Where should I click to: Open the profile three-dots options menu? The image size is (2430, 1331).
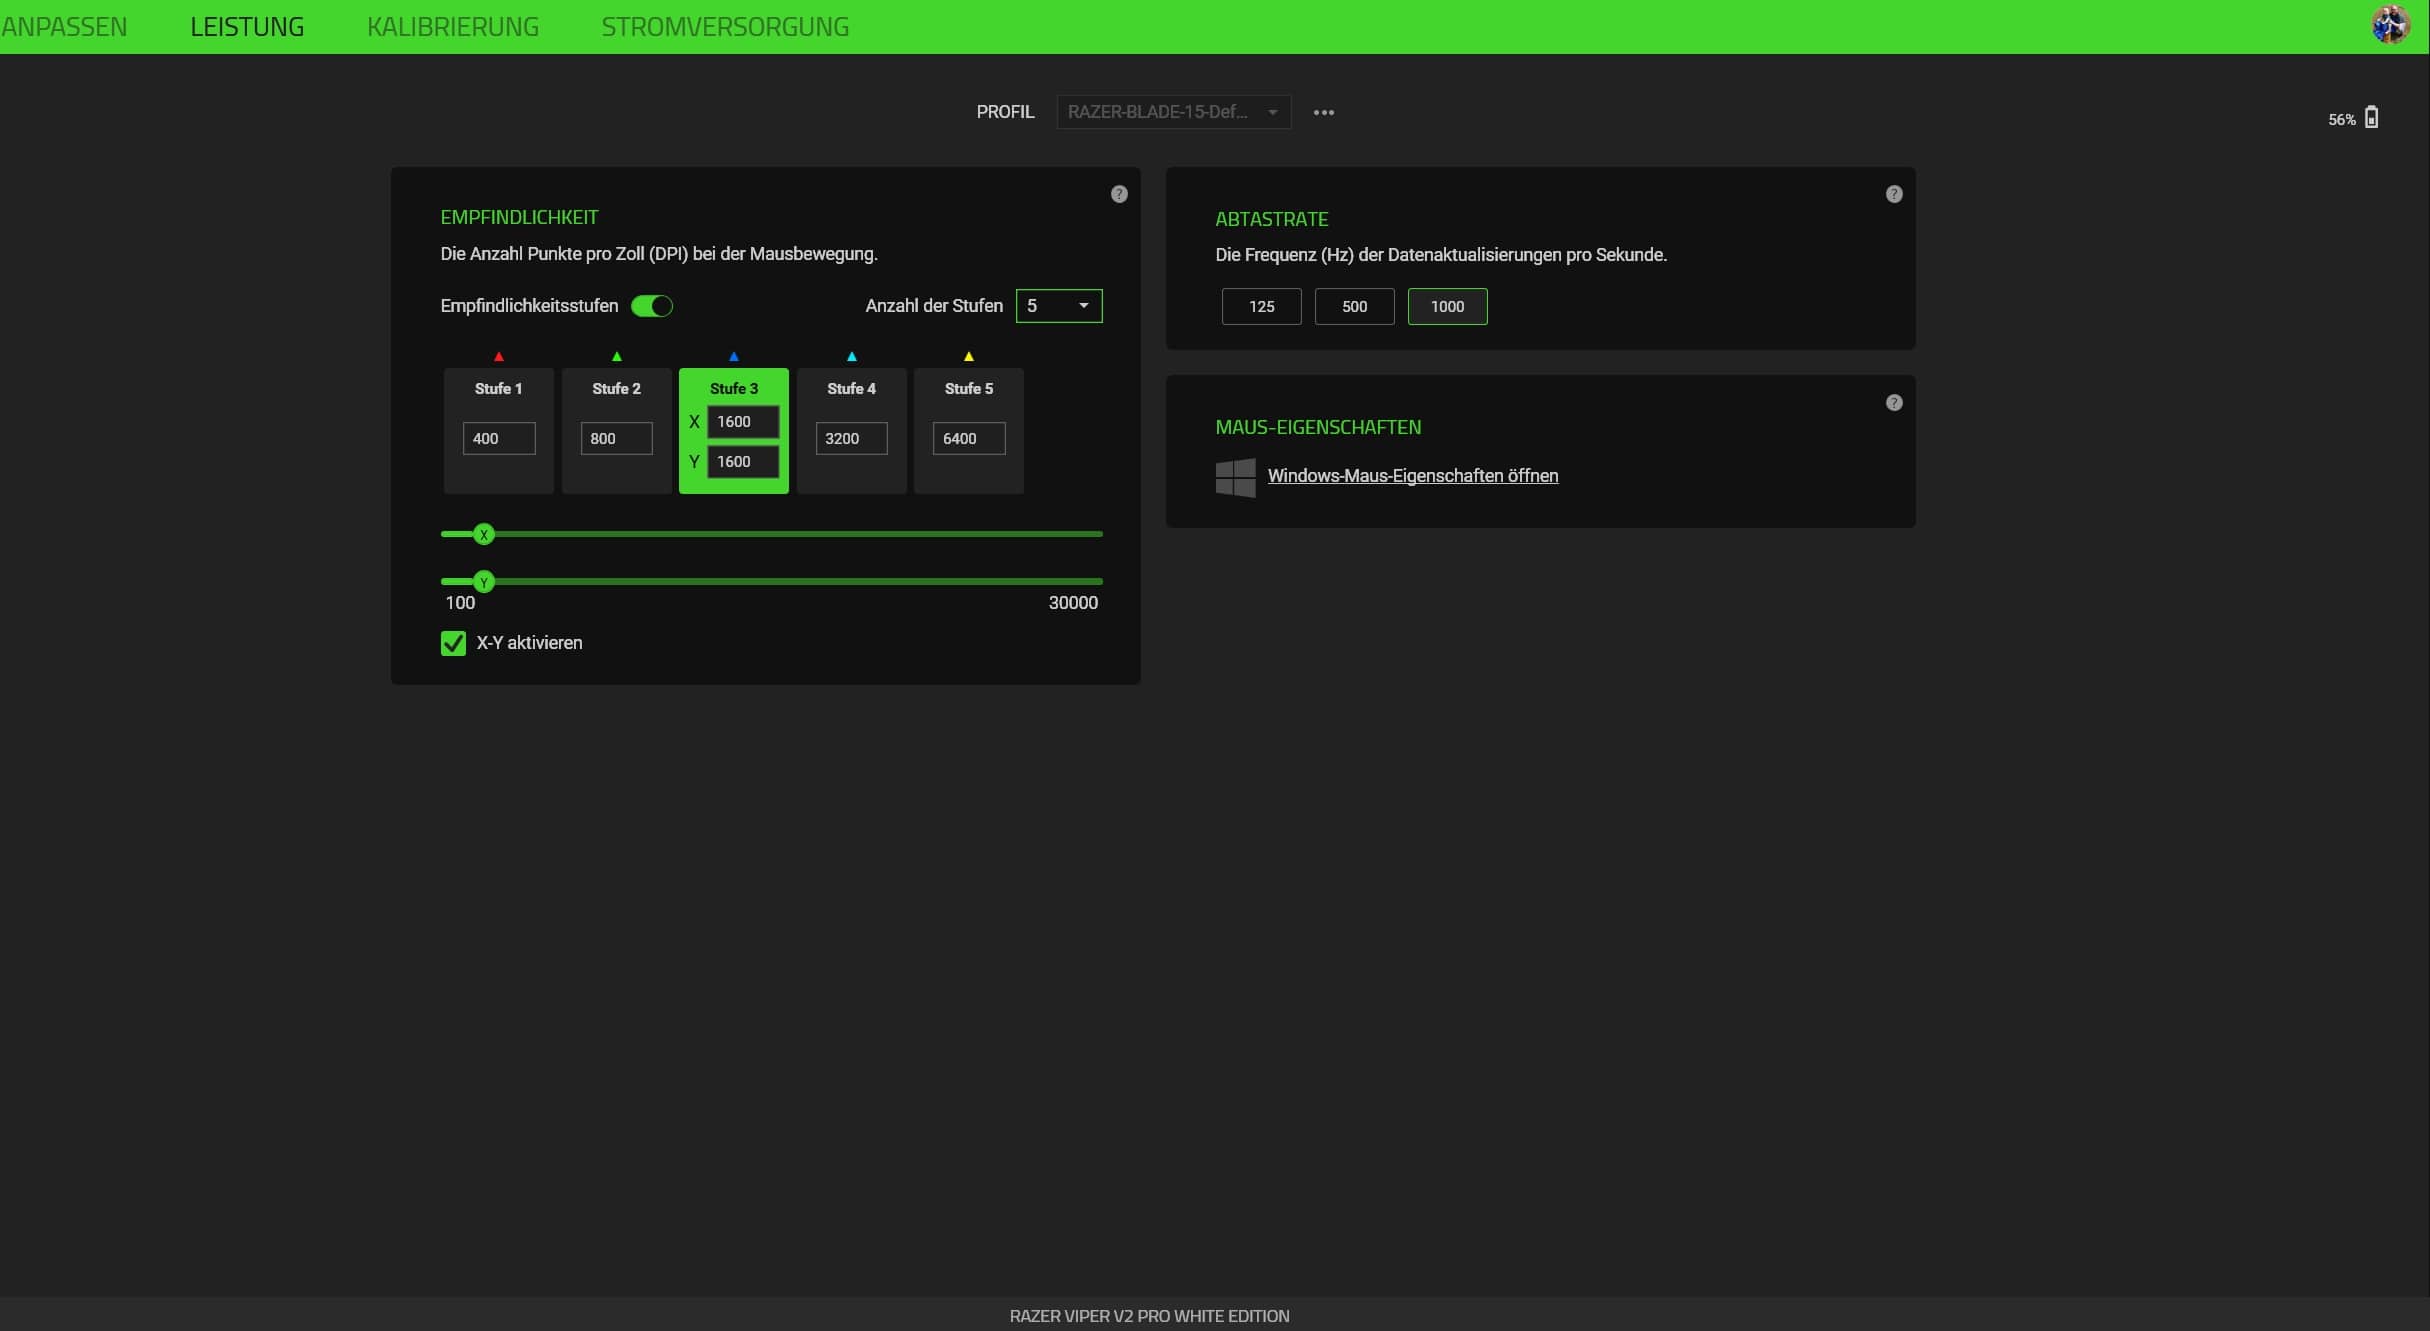click(1323, 112)
